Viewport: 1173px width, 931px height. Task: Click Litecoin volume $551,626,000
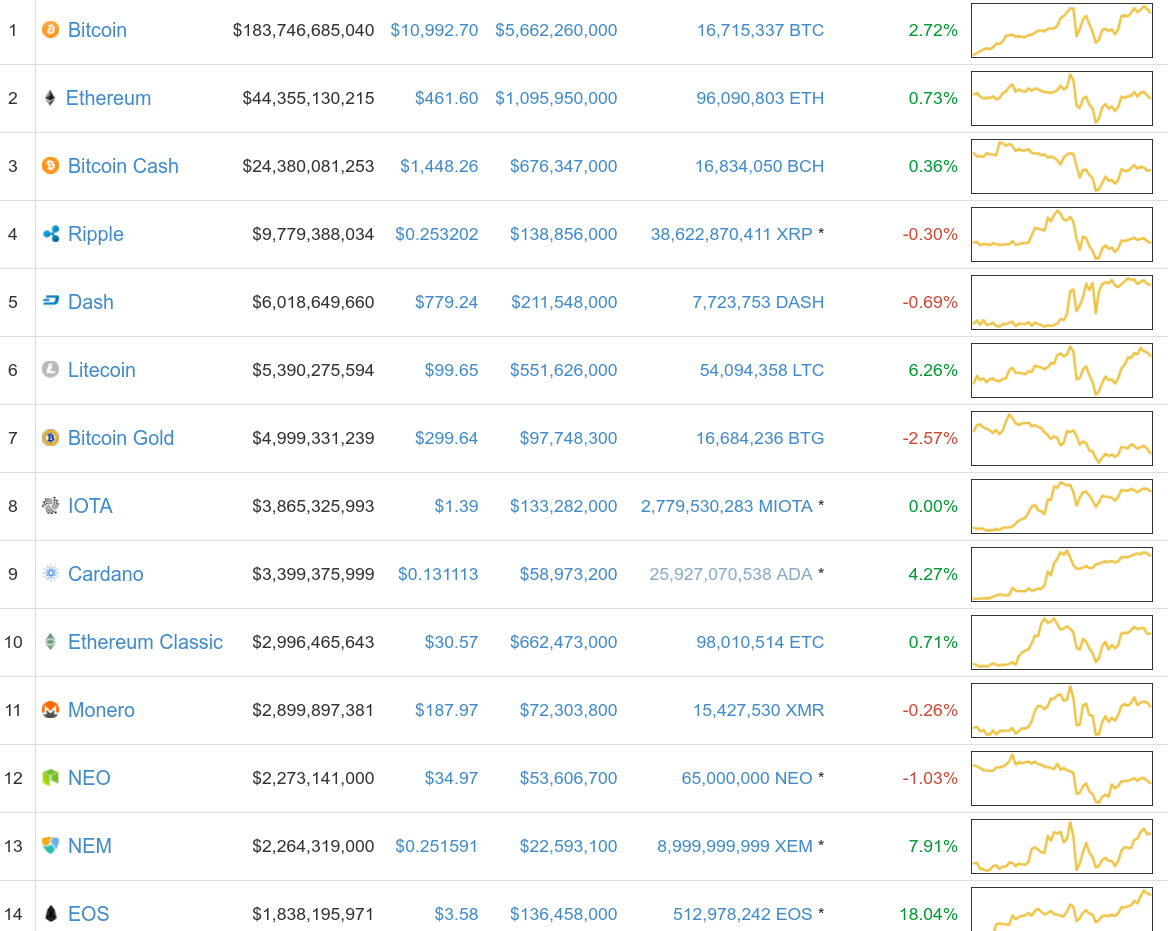563,371
